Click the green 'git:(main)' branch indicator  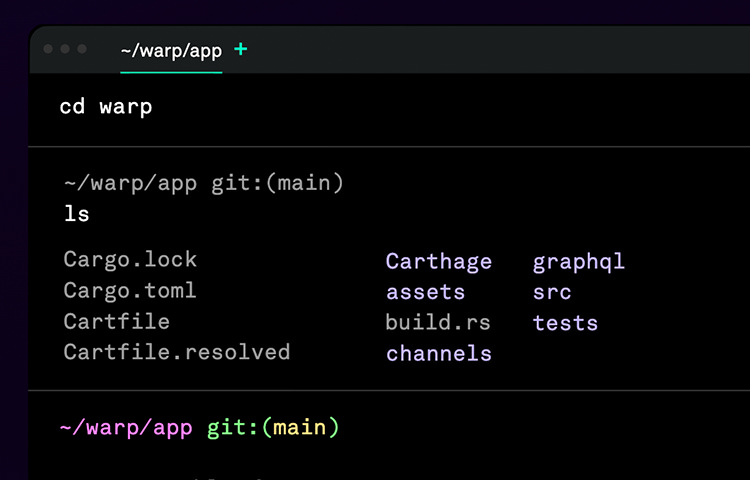click(x=273, y=427)
